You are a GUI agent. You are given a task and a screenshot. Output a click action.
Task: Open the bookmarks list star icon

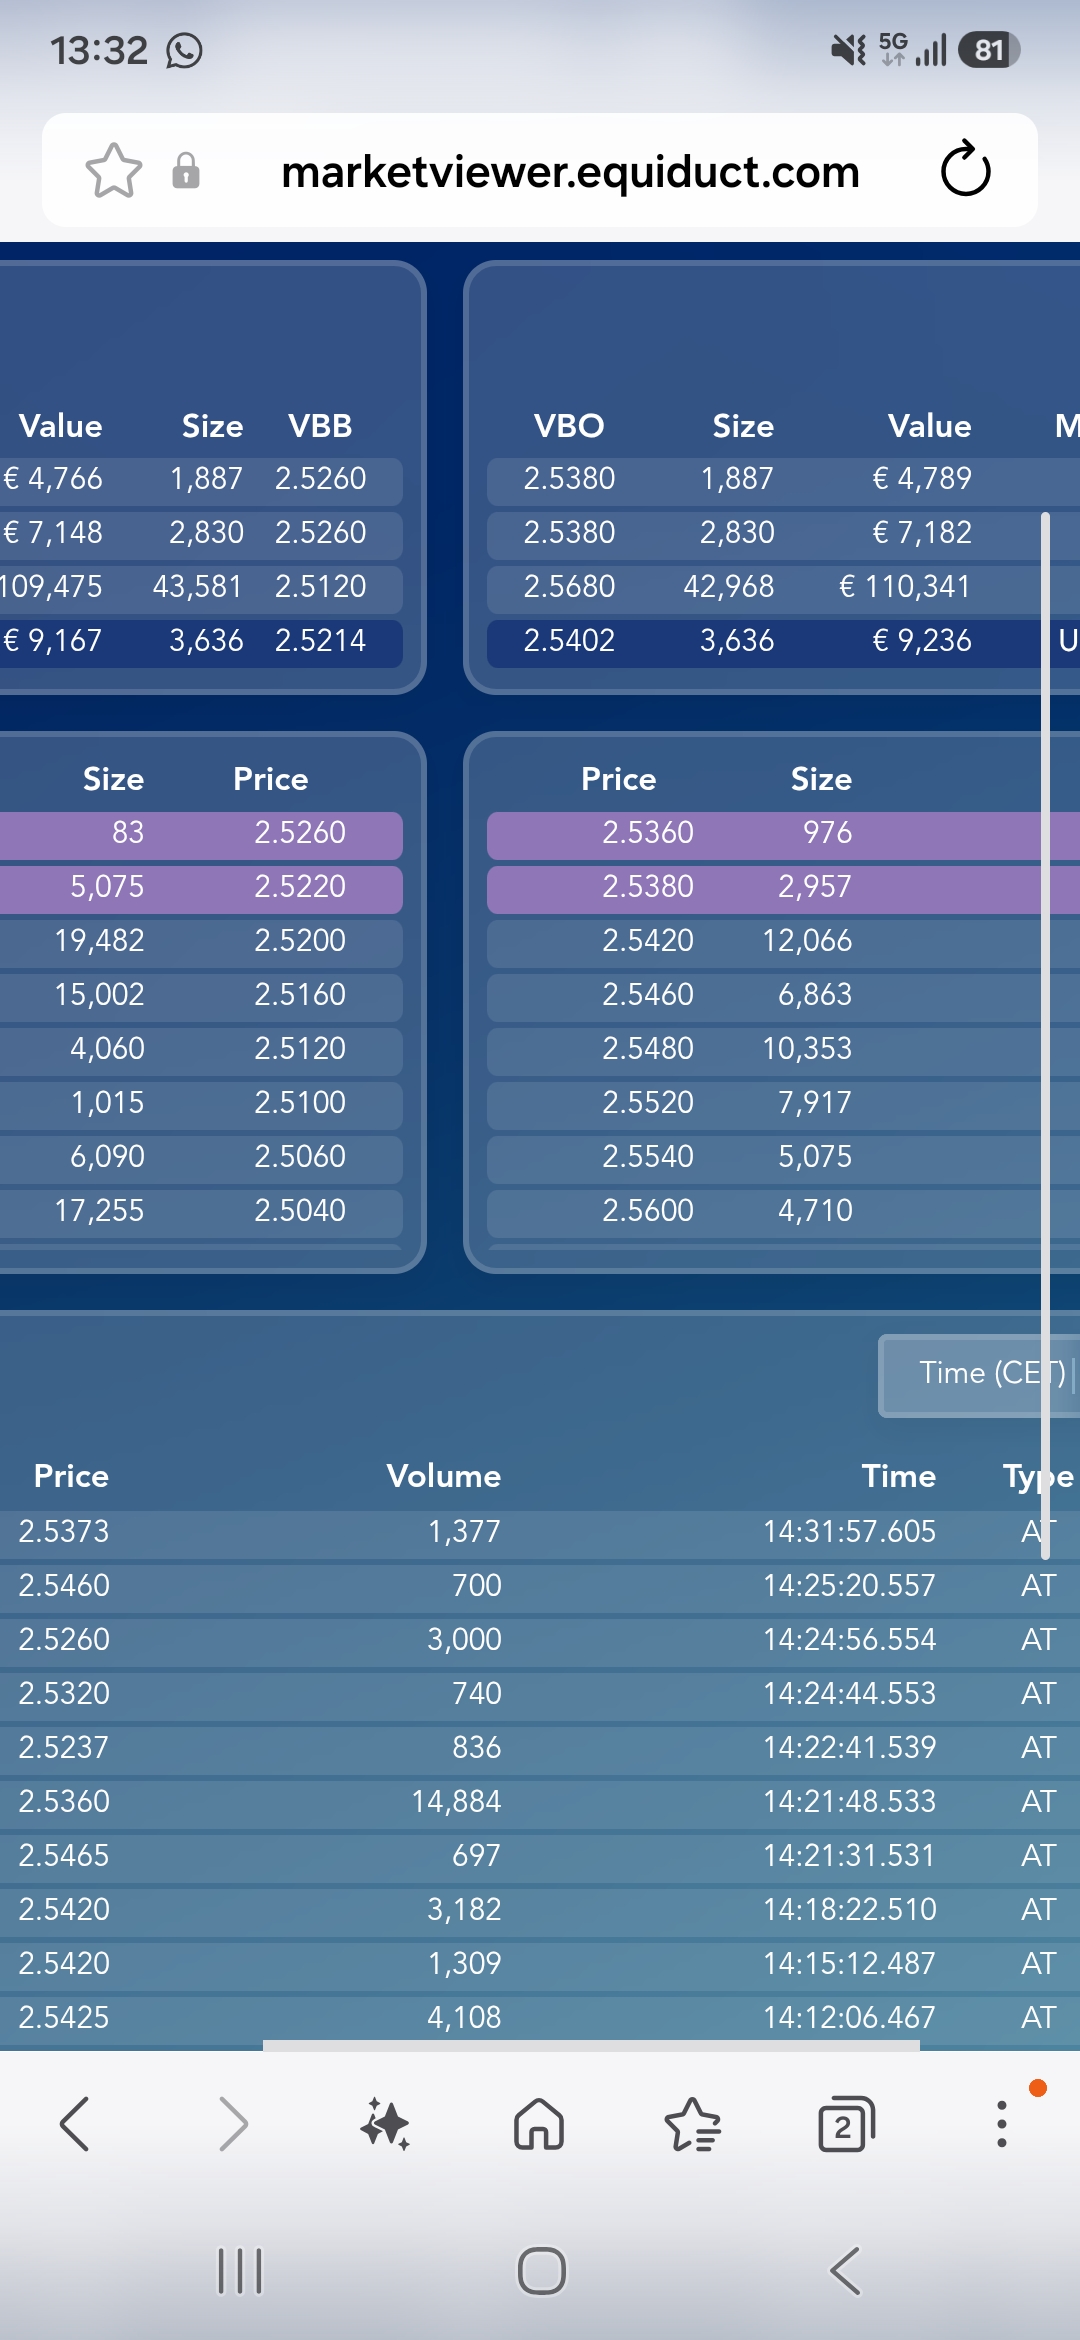click(693, 2123)
